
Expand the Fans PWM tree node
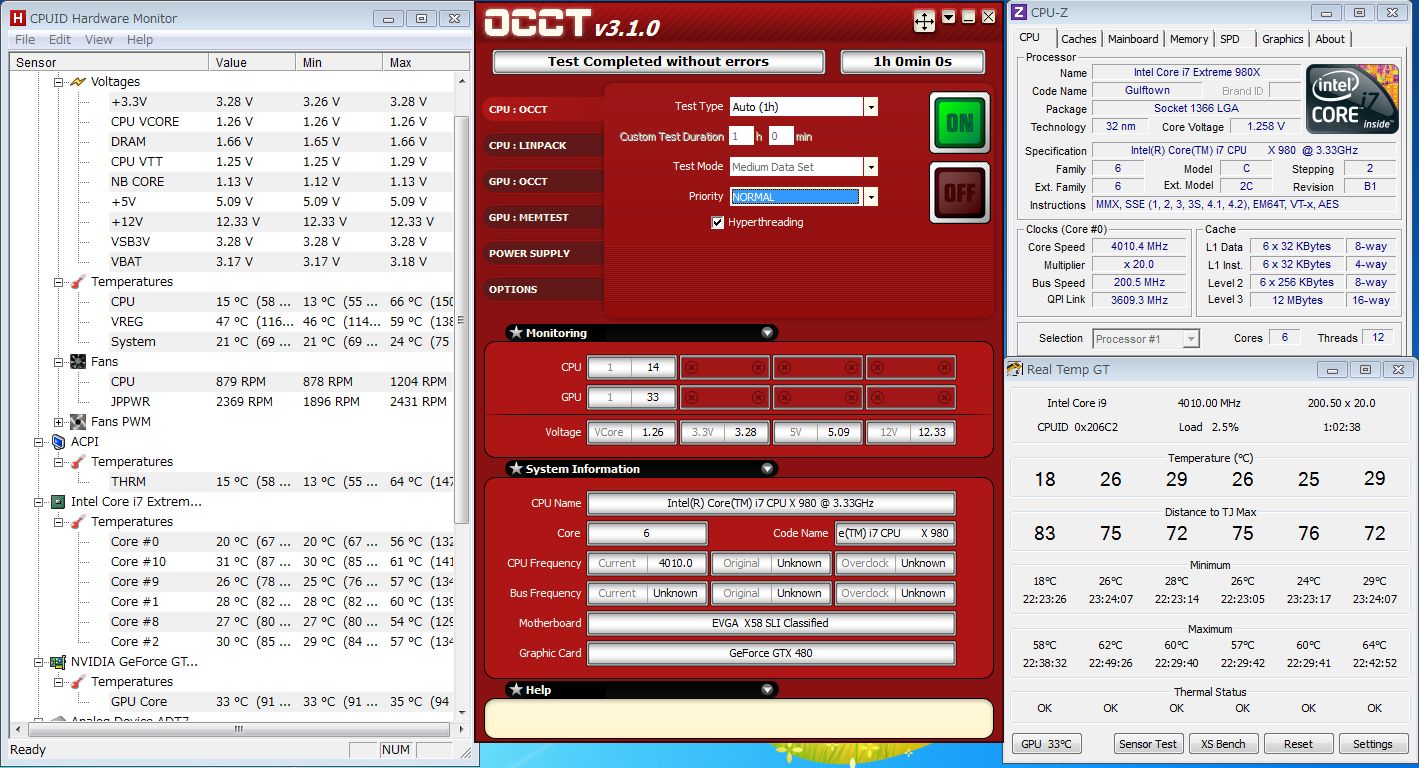pyautogui.click(x=59, y=422)
